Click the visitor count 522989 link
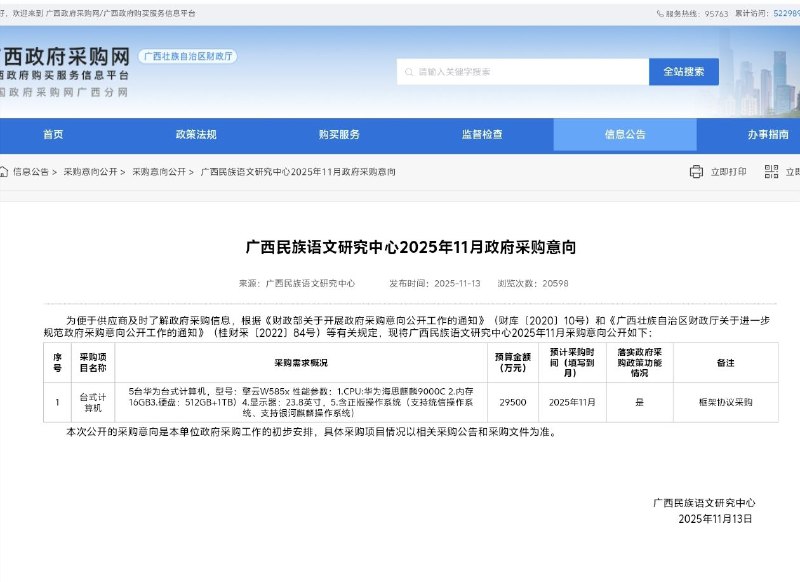Image resolution: width=800 pixels, height=582 pixels. pos(789,10)
